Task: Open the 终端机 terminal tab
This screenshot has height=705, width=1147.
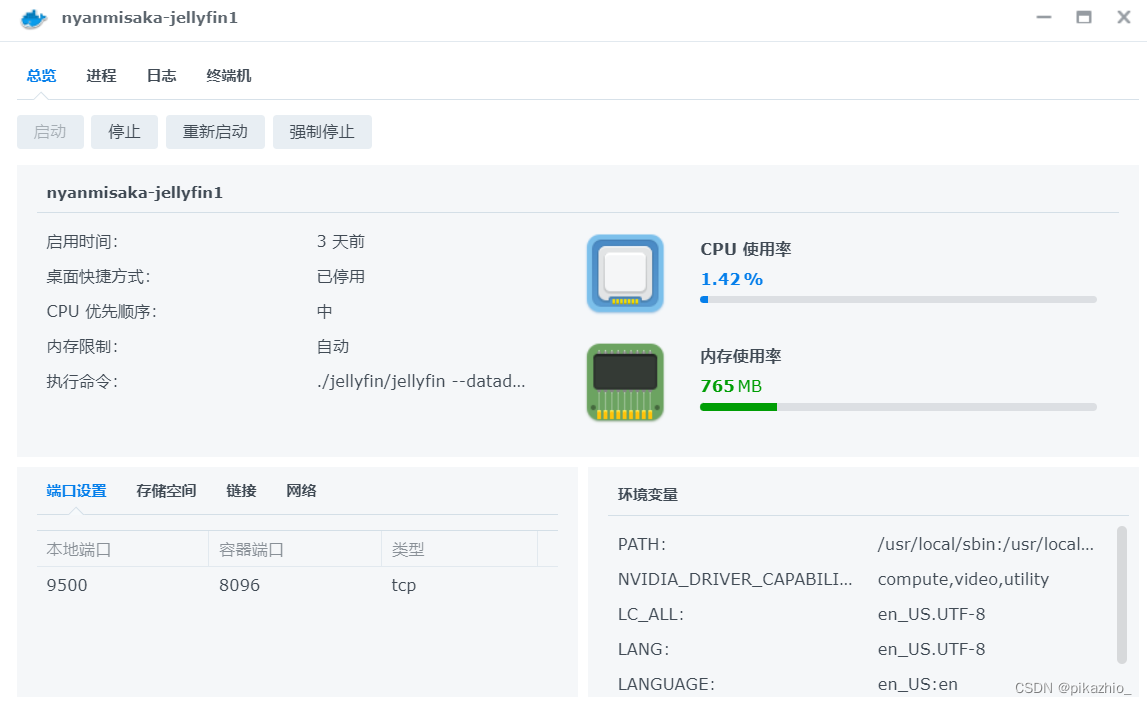Action: (x=229, y=75)
